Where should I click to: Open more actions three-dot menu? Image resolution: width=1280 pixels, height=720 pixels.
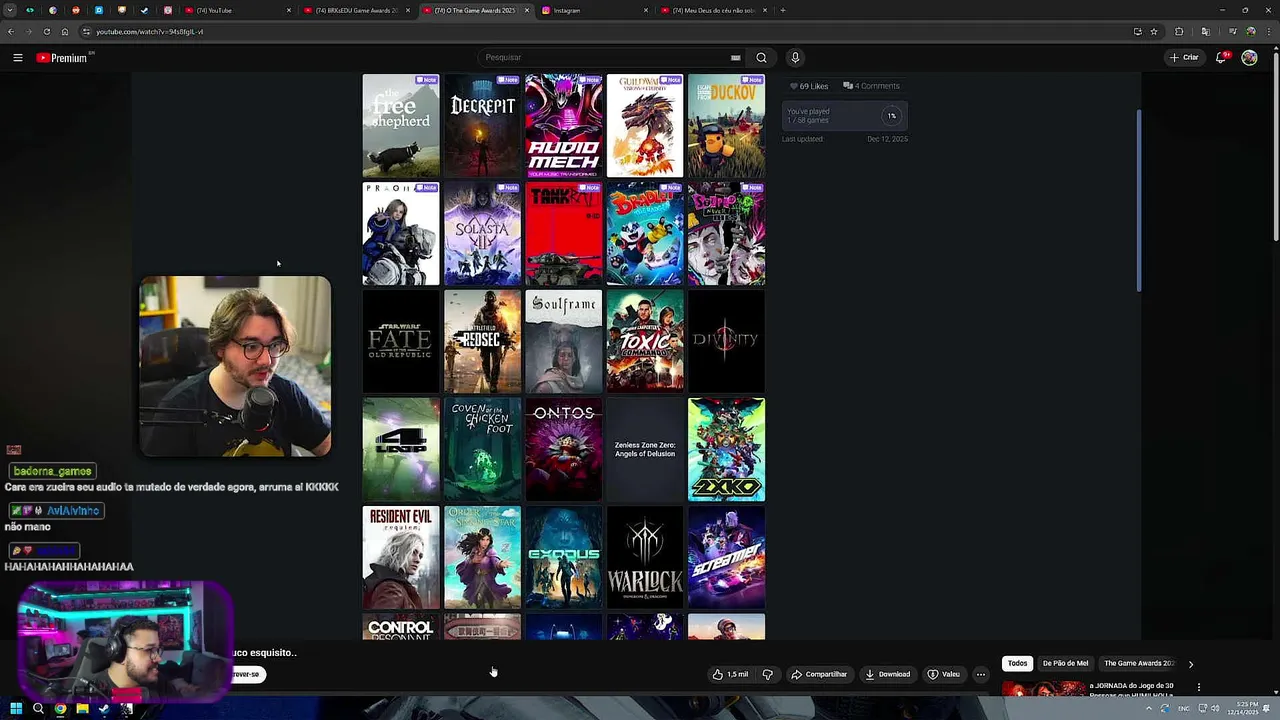pyautogui.click(x=981, y=674)
